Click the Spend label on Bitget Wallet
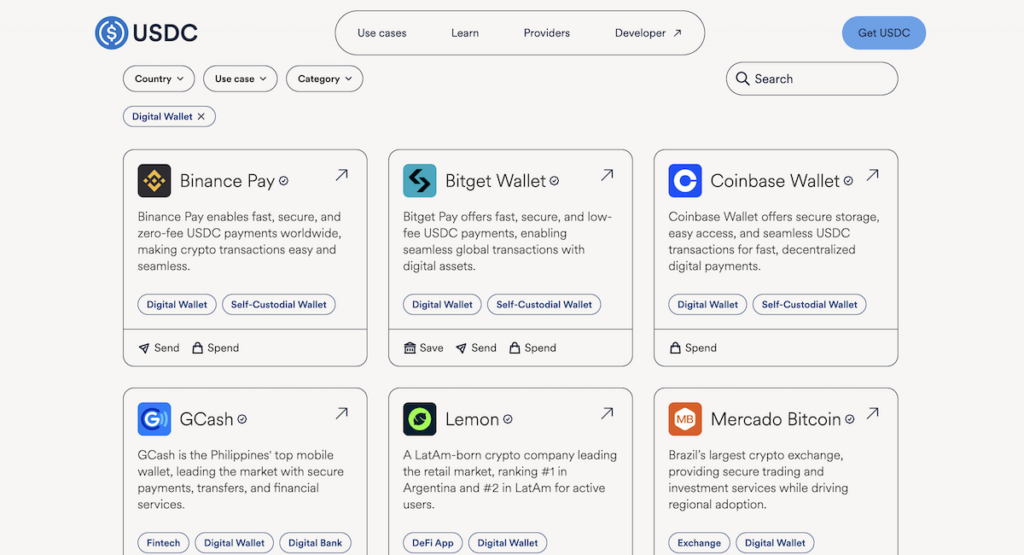This screenshot has height=555, width=1024. click(540, 348)
